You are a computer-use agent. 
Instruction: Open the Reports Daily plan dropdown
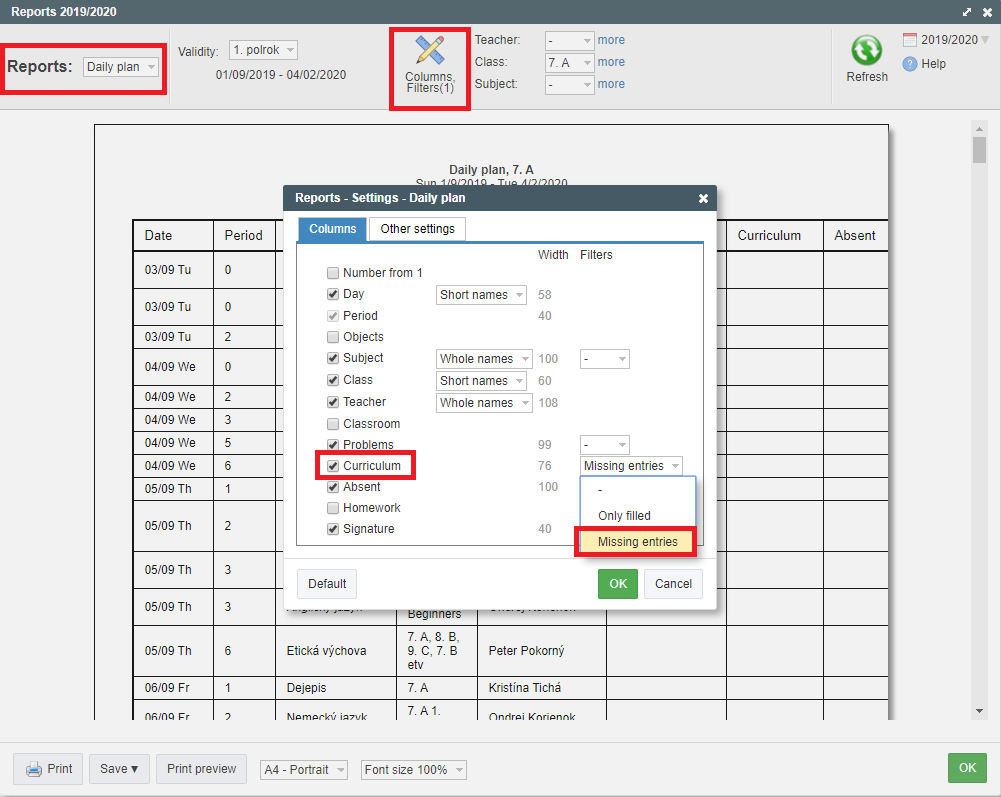tap(121, 67)
